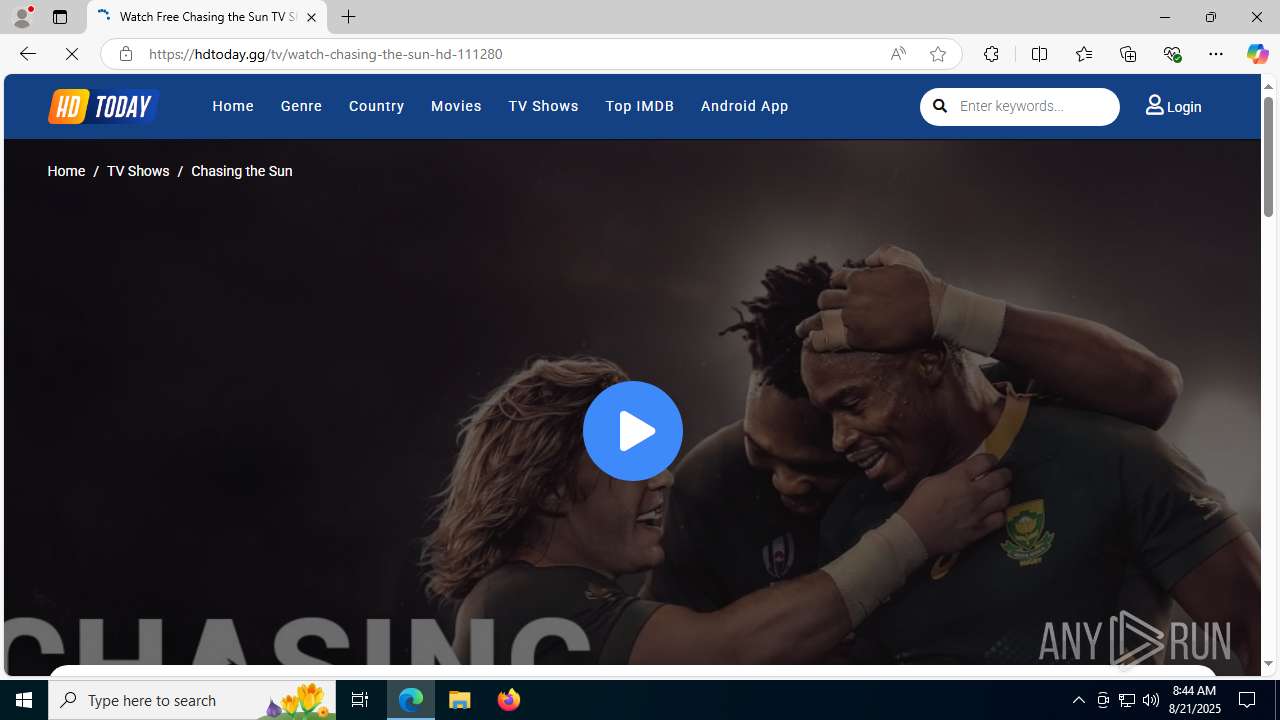This screenshot has height=720, width=1280.
Task: Open volume control in tray
Action: coord(1151,700)
